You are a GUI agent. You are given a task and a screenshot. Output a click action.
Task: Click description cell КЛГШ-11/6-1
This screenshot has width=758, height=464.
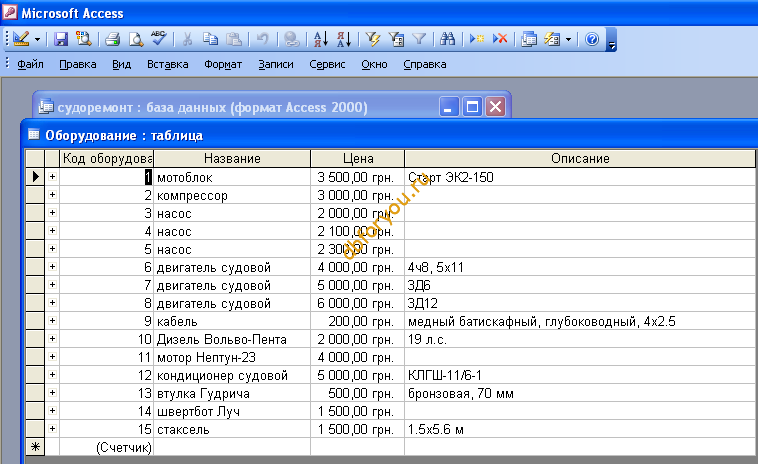[580, 375]
